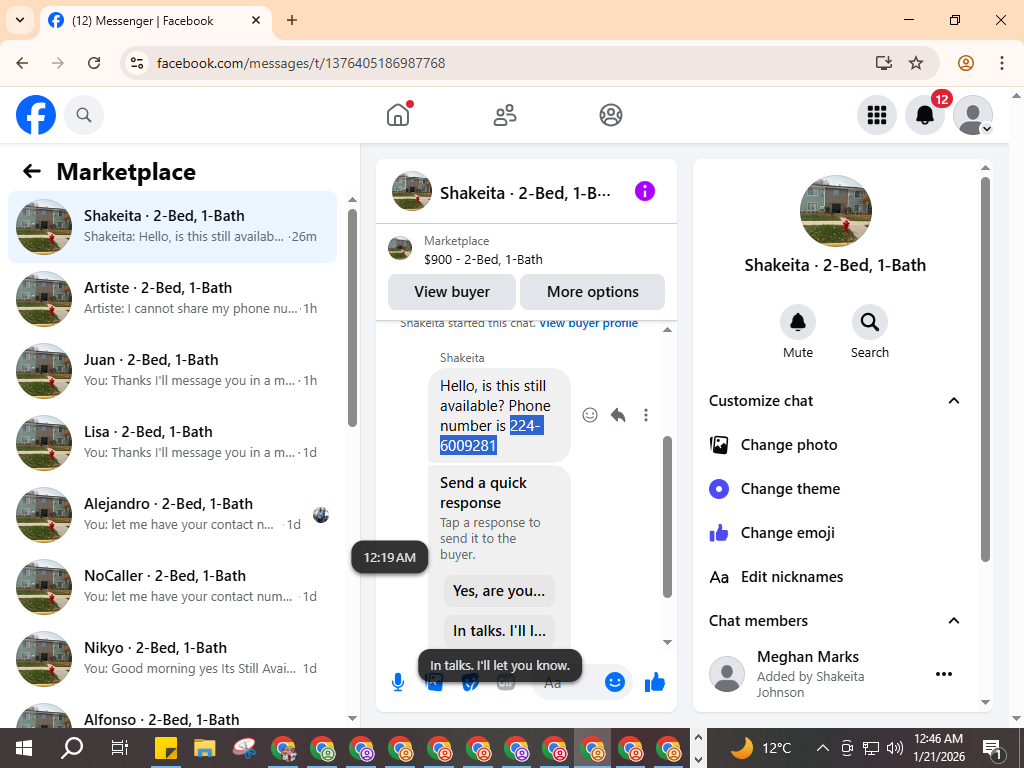Close the Messenger Facebook tab

[256, 20]
